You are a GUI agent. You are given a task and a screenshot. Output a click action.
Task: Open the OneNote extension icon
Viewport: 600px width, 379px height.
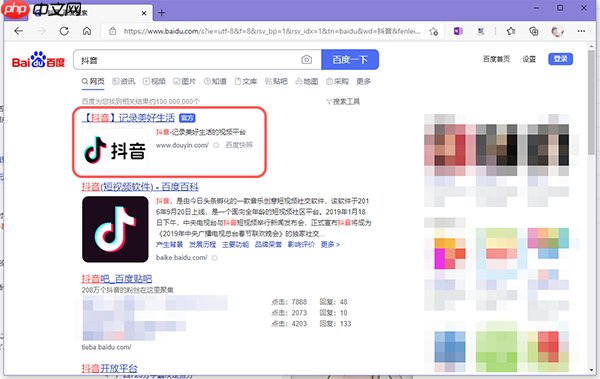pos(458,31)
